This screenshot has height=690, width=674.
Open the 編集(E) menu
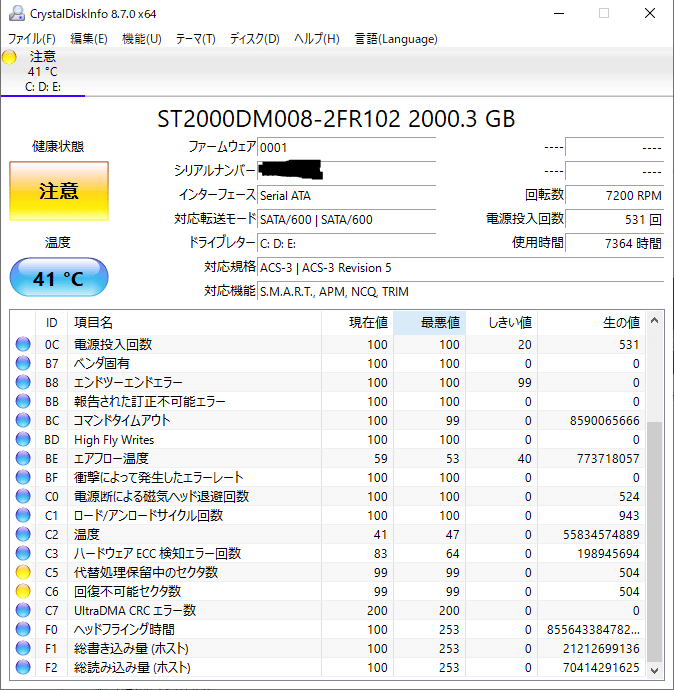[x=89, y=39]
